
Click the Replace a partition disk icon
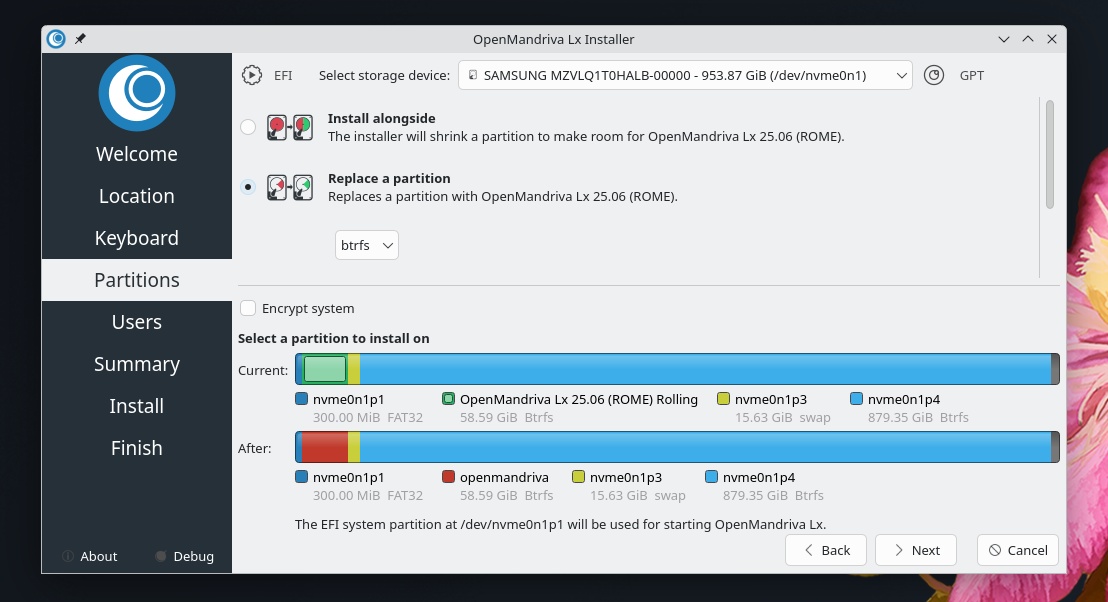[290, 187]
